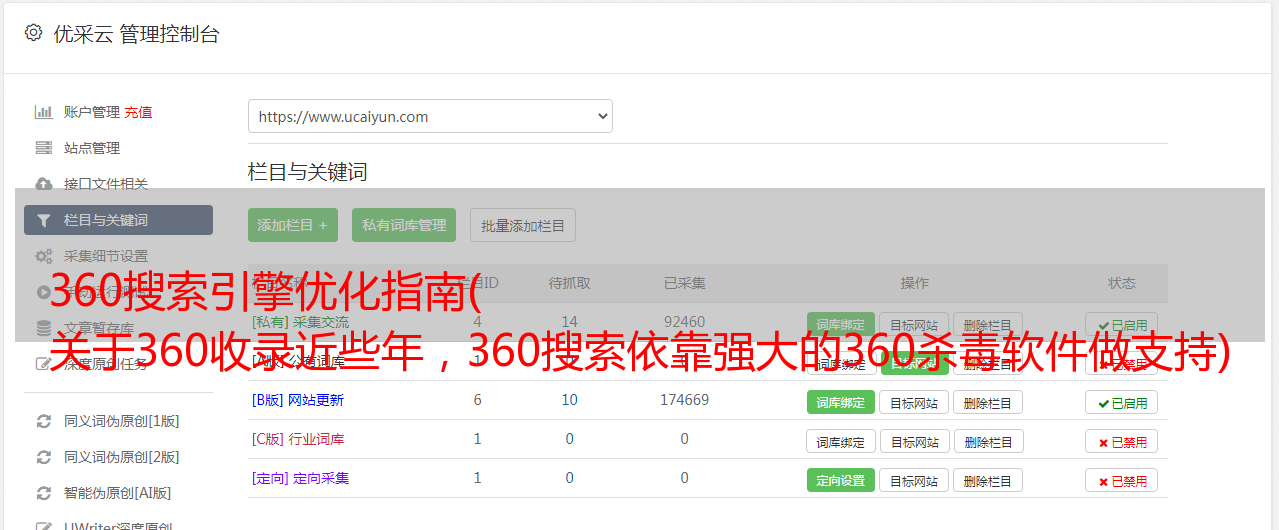Open the site URL dropdown
1279x530 pixels.
(430, 116)
